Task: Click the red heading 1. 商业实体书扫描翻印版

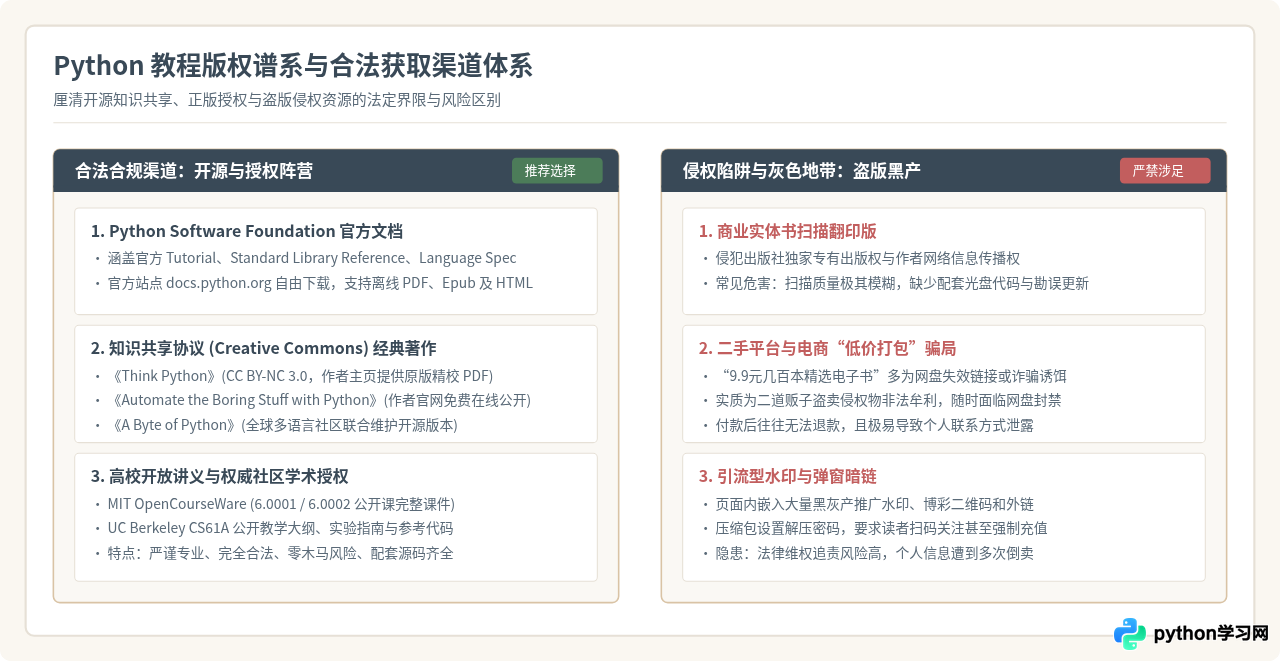Action: (788, 232)
